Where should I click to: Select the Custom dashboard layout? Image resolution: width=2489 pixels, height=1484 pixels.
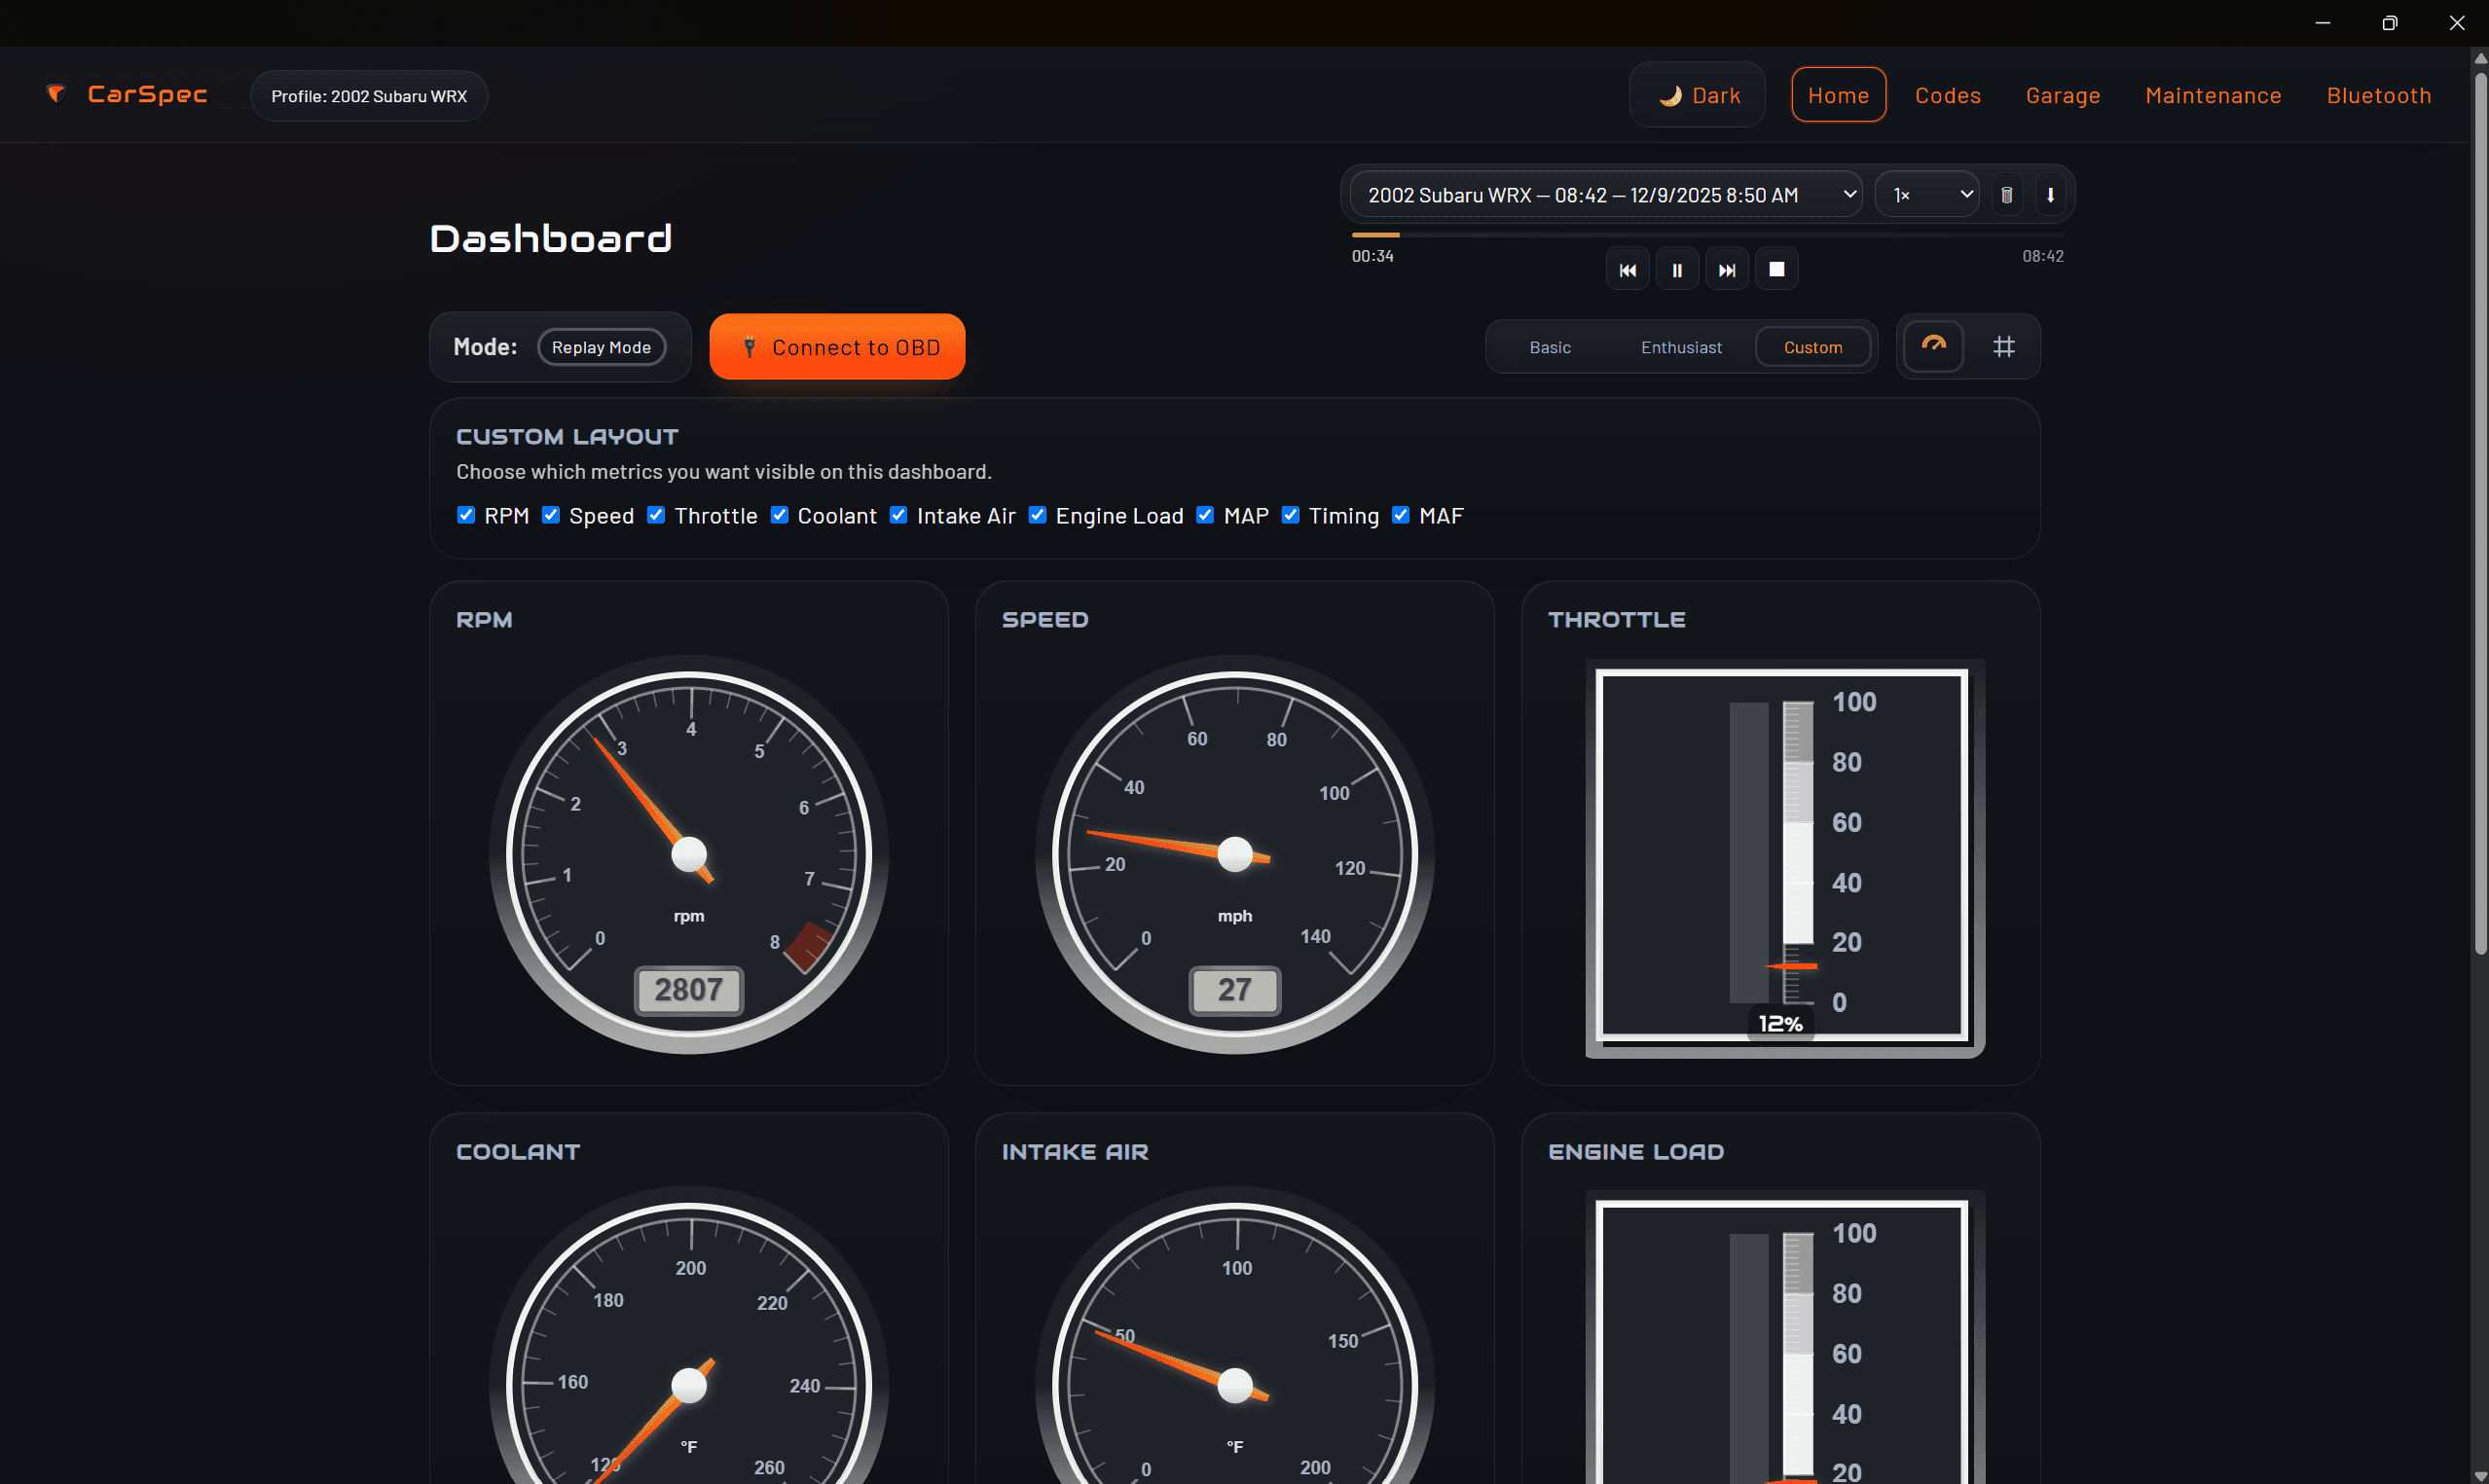[1813, 347]
